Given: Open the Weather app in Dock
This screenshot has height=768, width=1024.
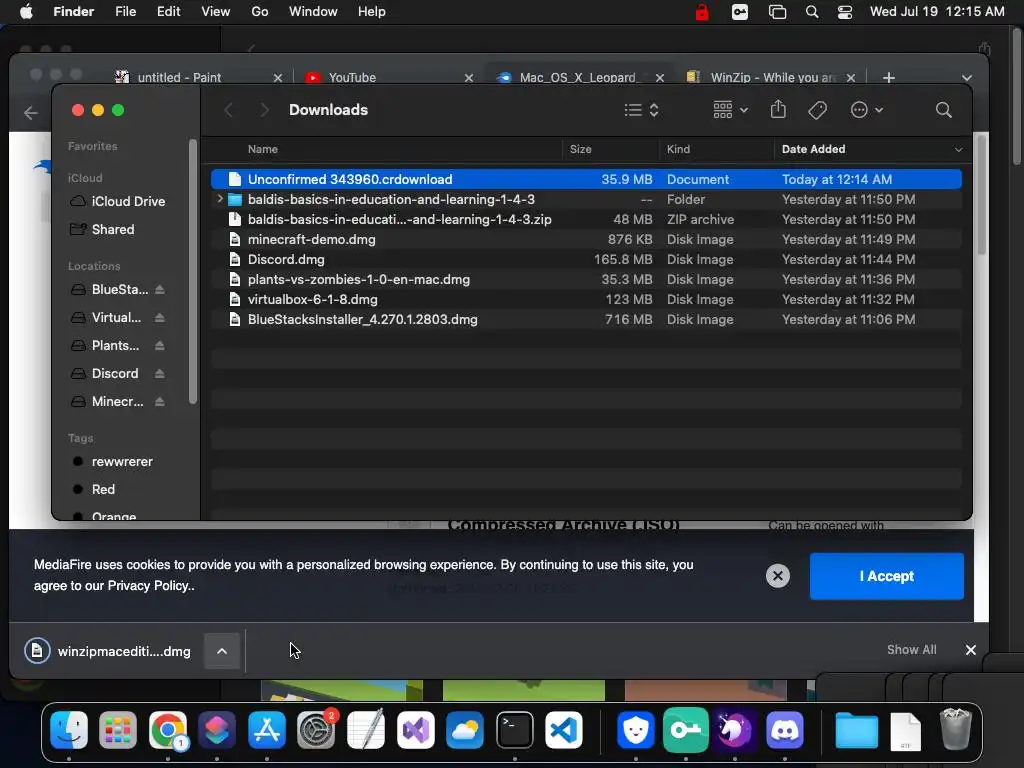Looking at the screenshot, I should [x=465, y=729].
